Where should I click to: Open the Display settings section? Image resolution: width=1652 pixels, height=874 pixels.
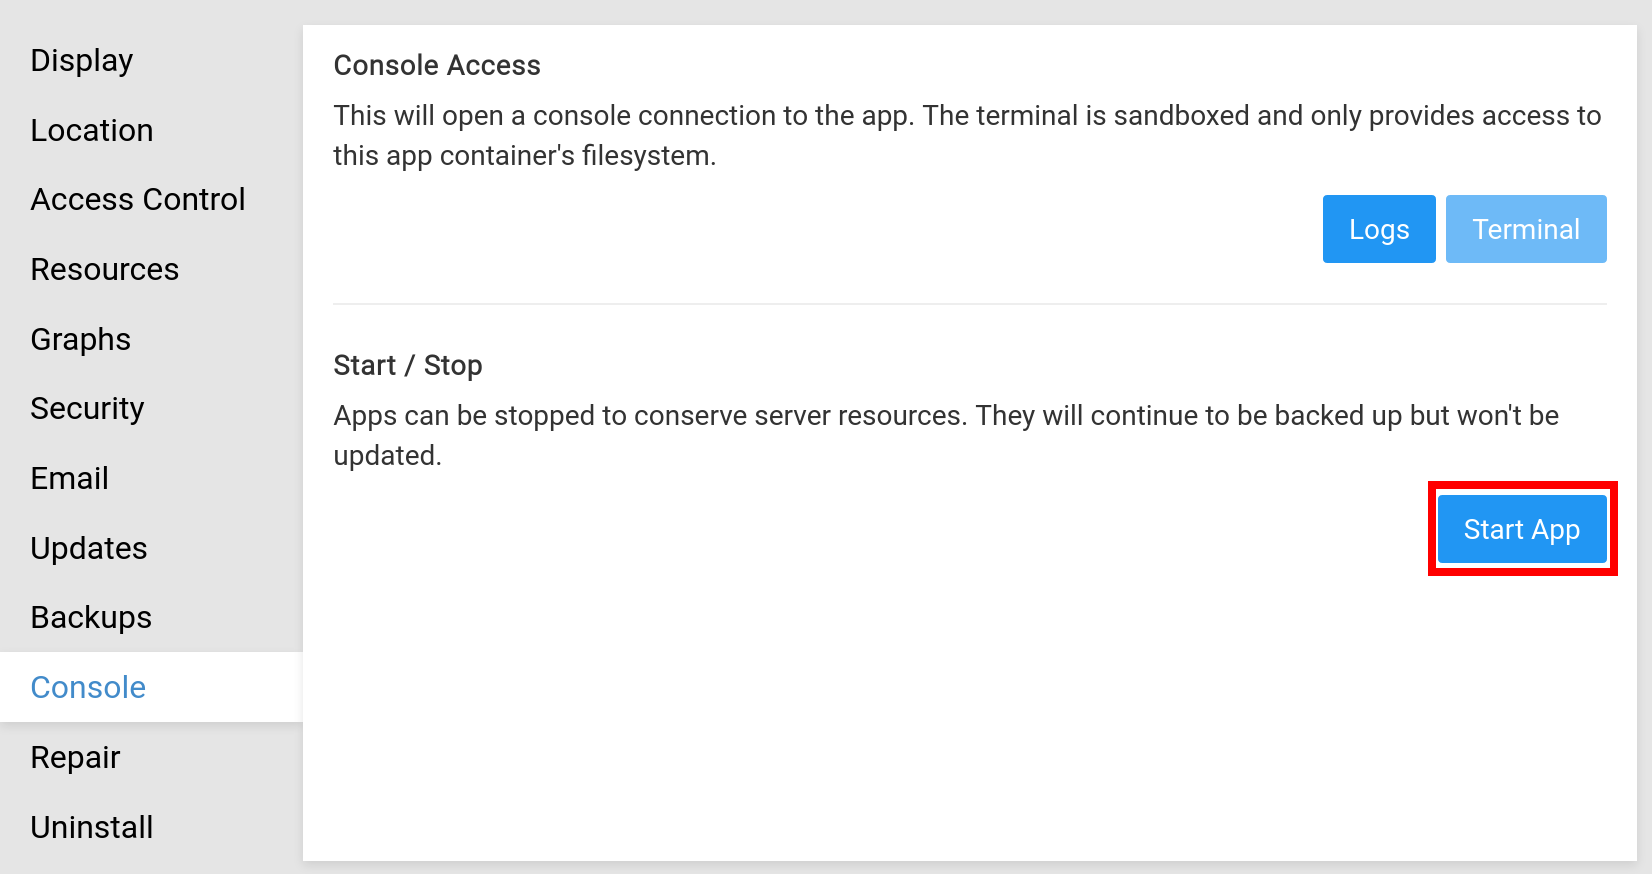tap(82, 61)
